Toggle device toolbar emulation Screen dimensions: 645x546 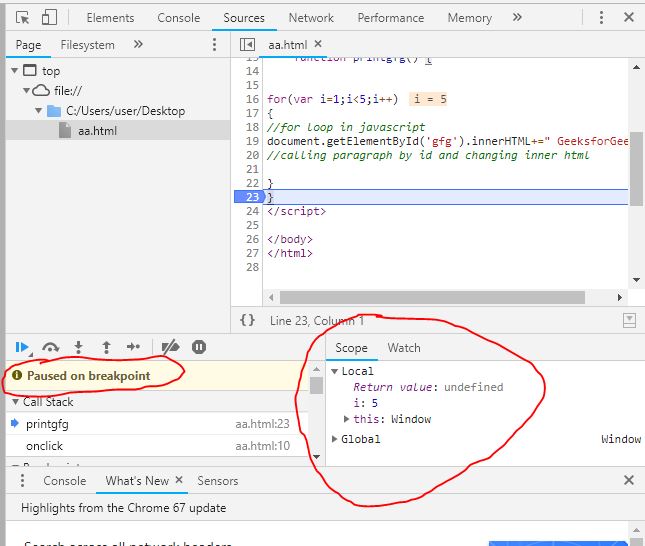[49, 18]
